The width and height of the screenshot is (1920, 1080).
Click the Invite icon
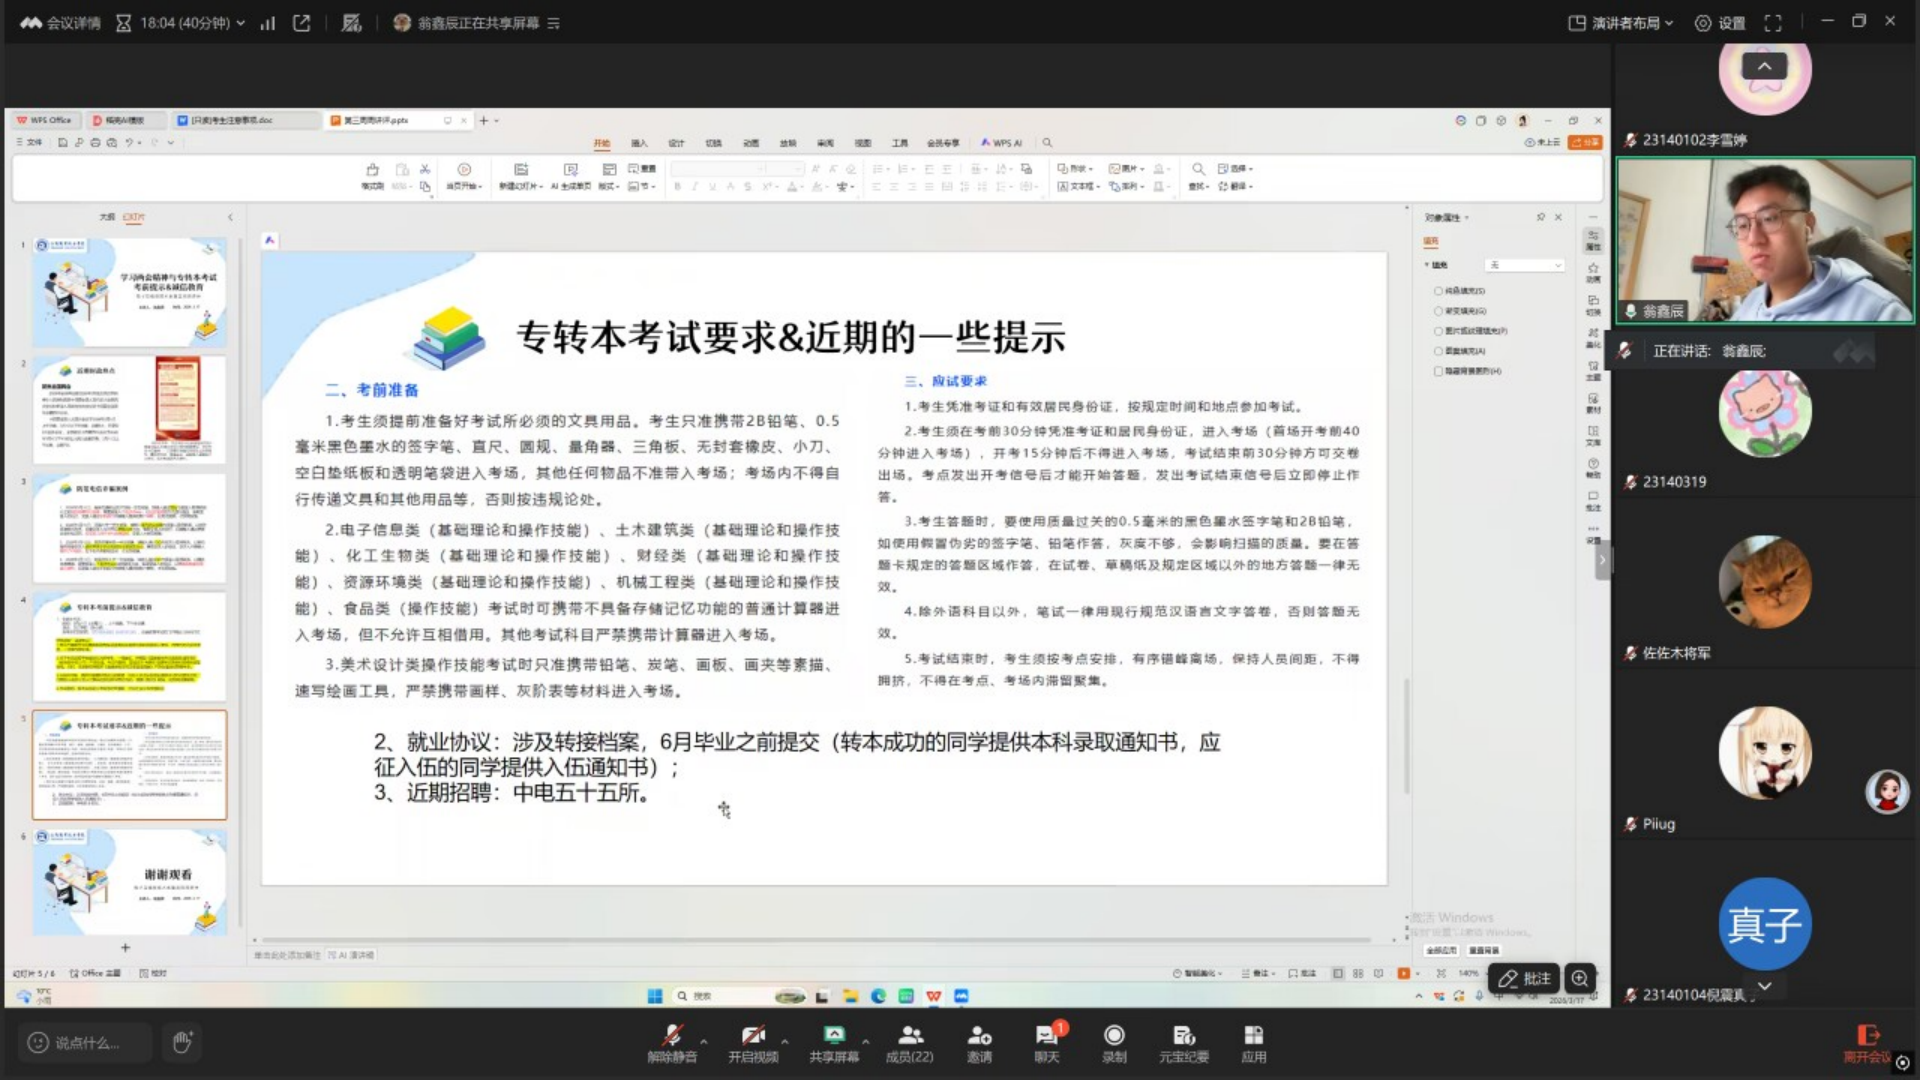point(979,1042)
